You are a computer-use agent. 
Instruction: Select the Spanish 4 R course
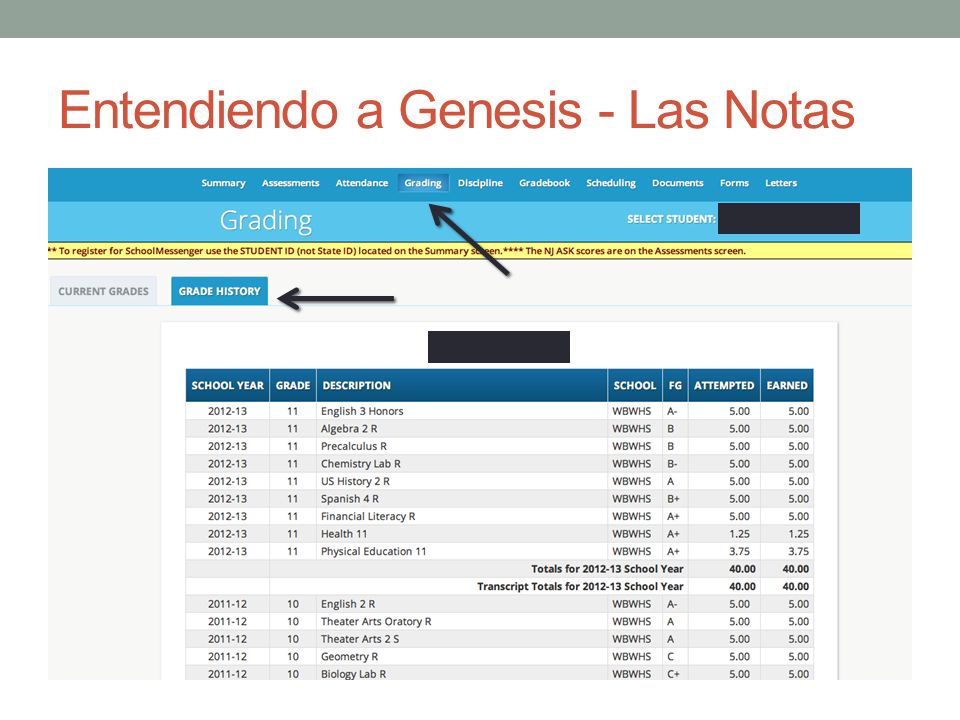(500, 499)
